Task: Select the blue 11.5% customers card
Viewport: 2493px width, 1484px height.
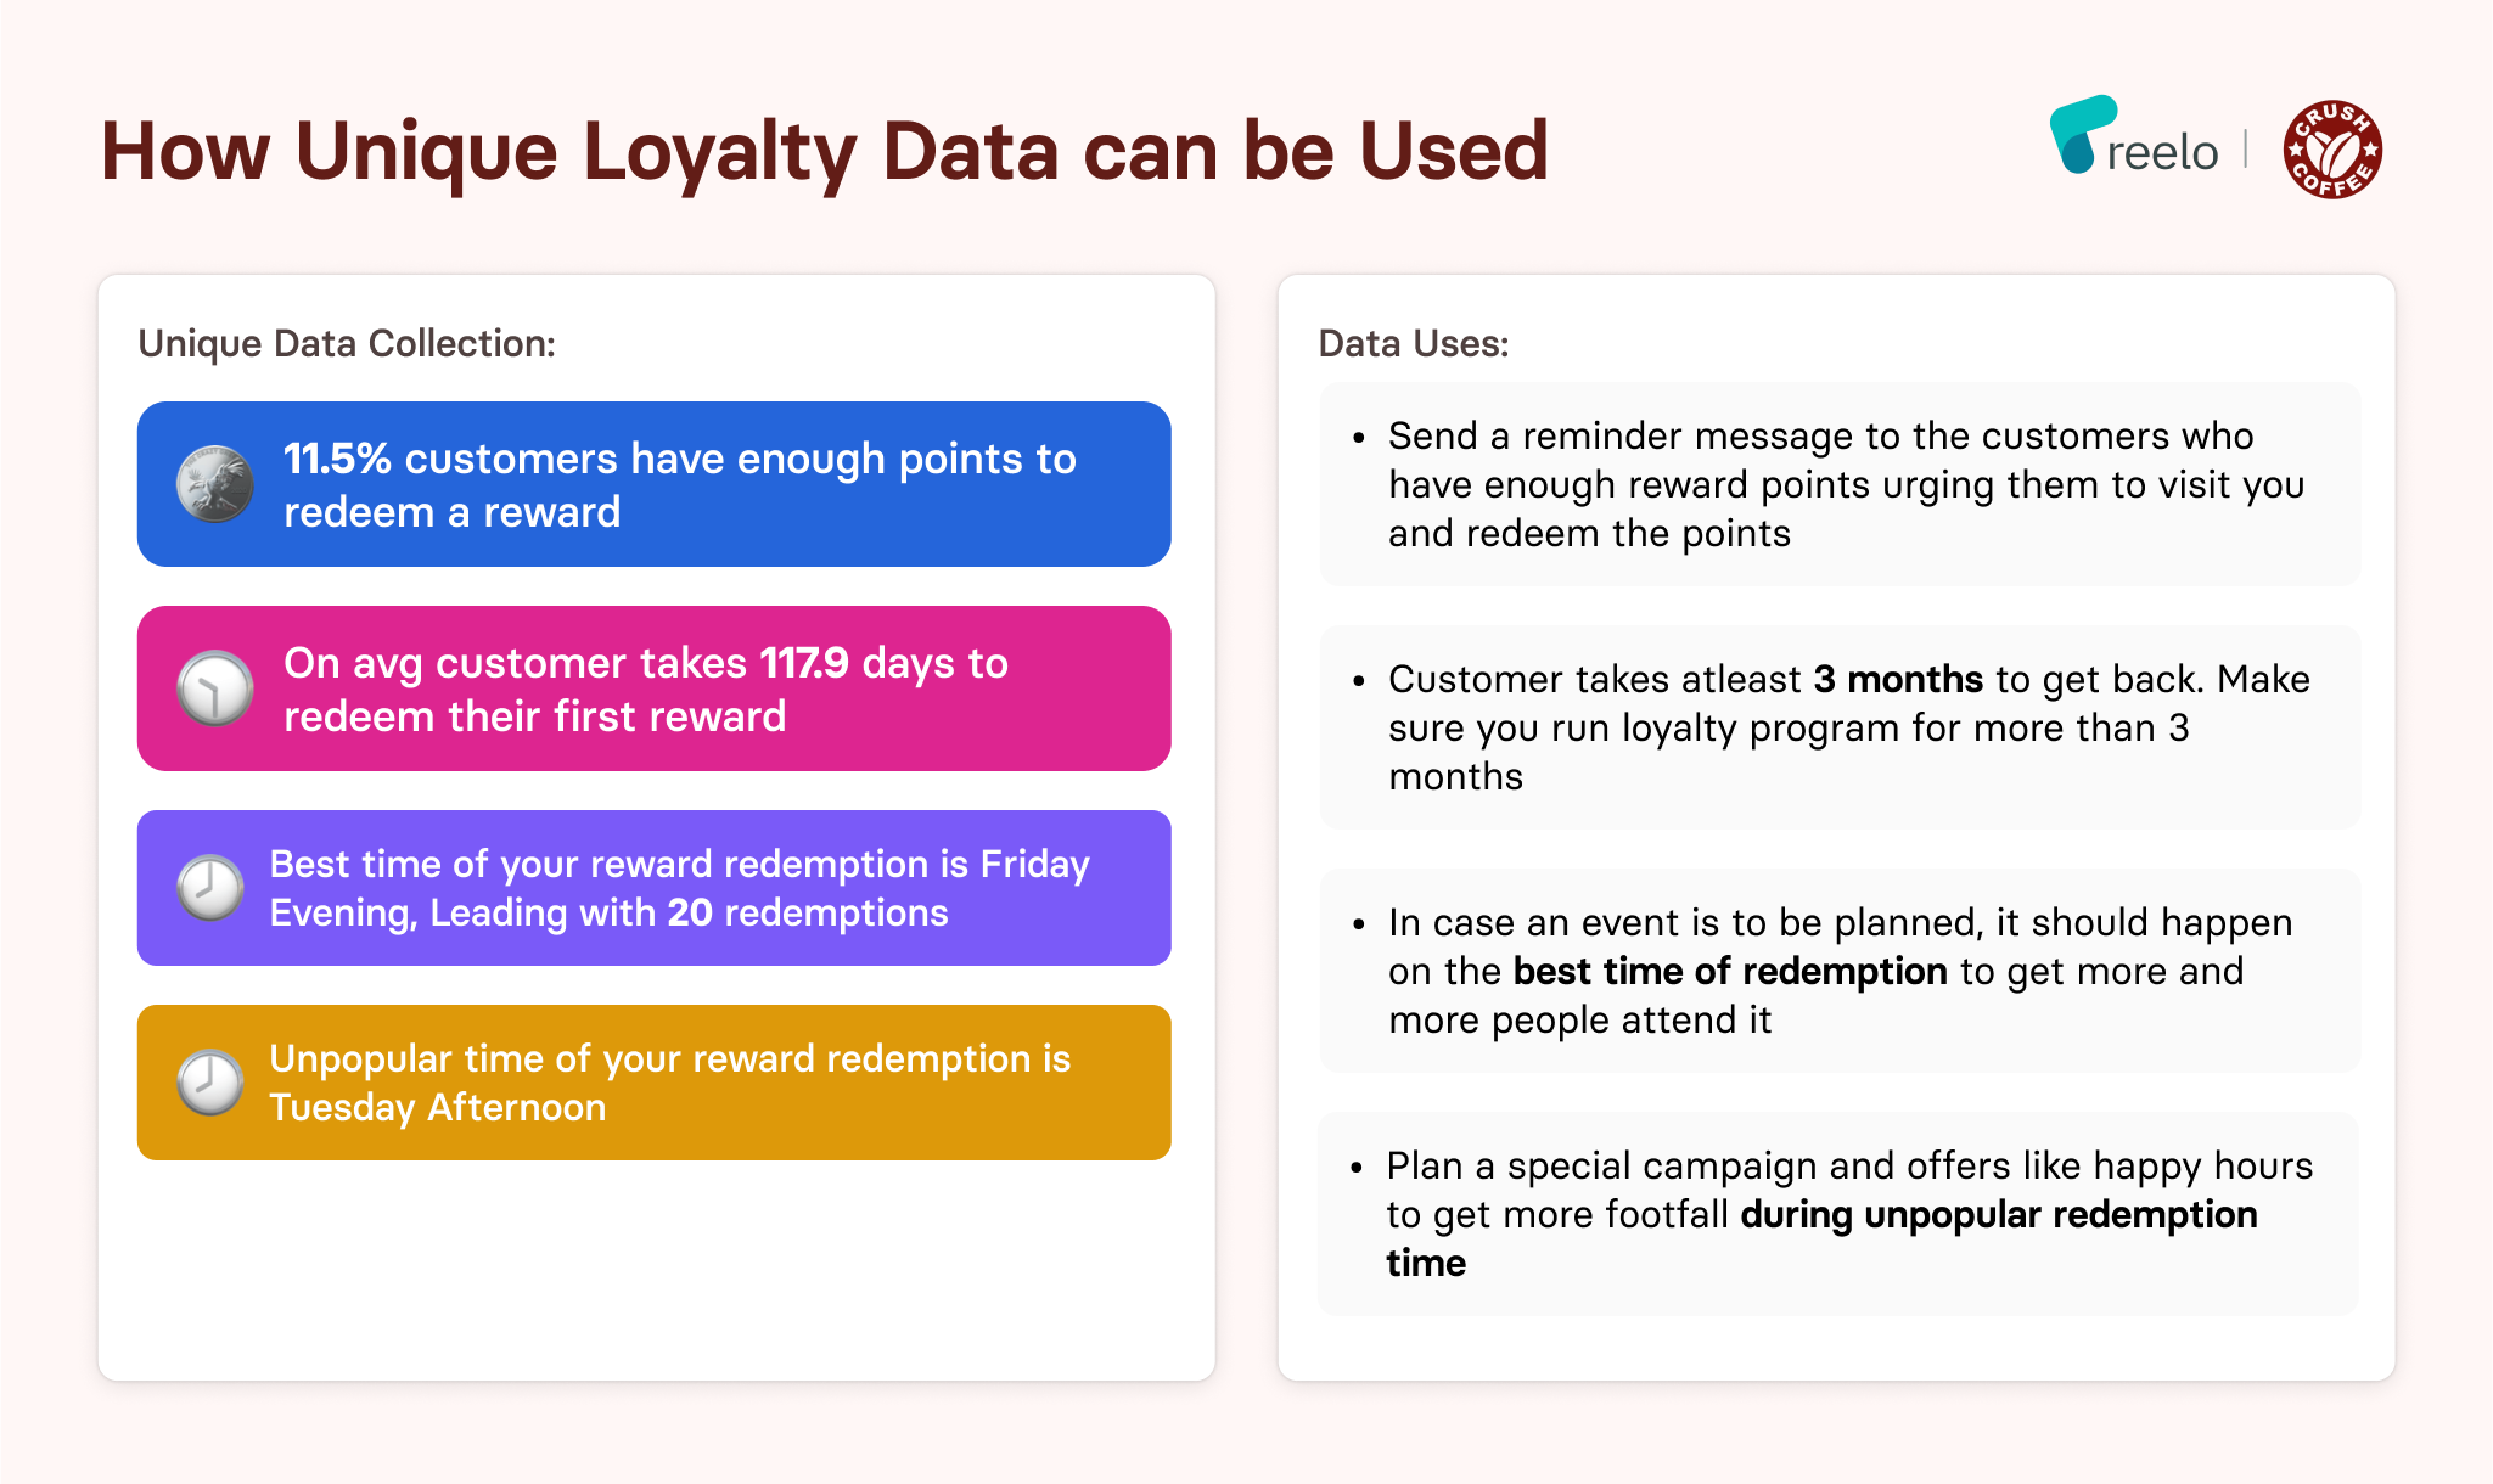Action: click(x=654, y=484)
